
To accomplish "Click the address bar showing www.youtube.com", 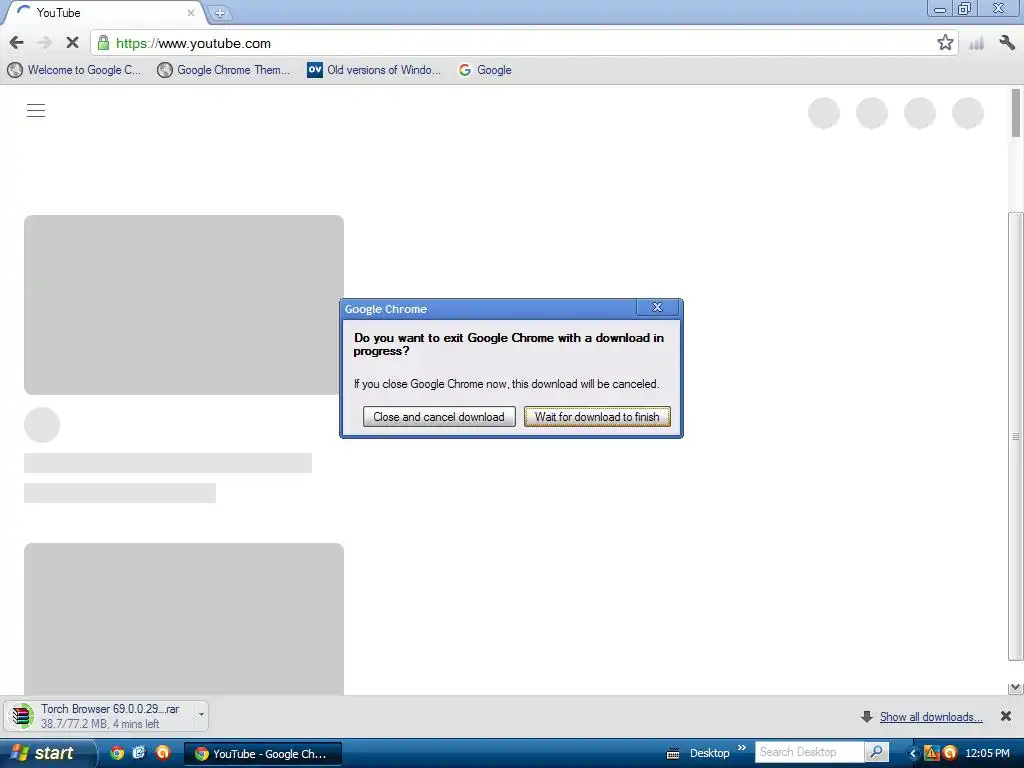I will [x=522, y=43].
